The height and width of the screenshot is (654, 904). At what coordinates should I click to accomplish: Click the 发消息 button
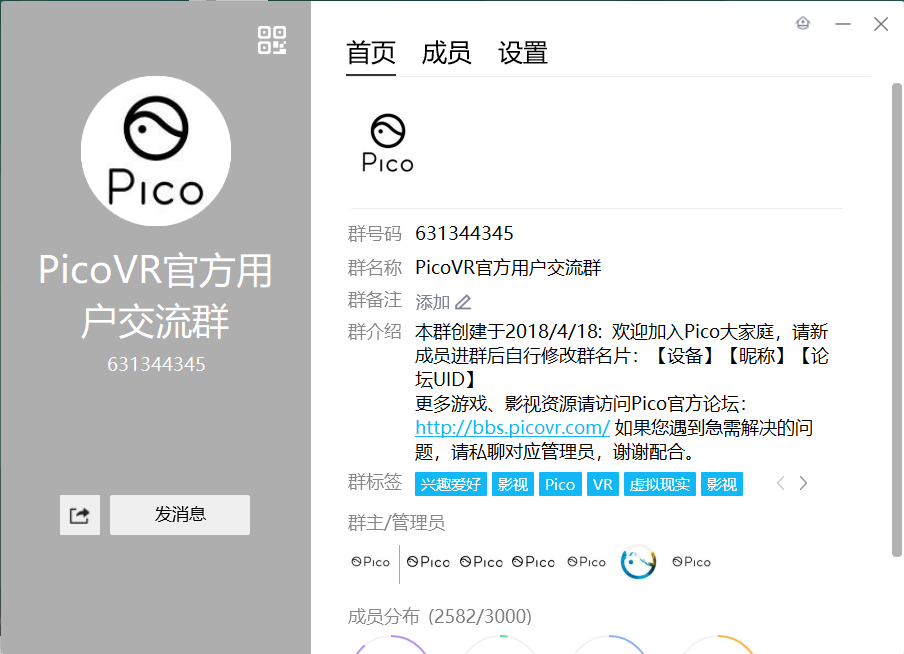pyautogui.click(x=180, y=514)
